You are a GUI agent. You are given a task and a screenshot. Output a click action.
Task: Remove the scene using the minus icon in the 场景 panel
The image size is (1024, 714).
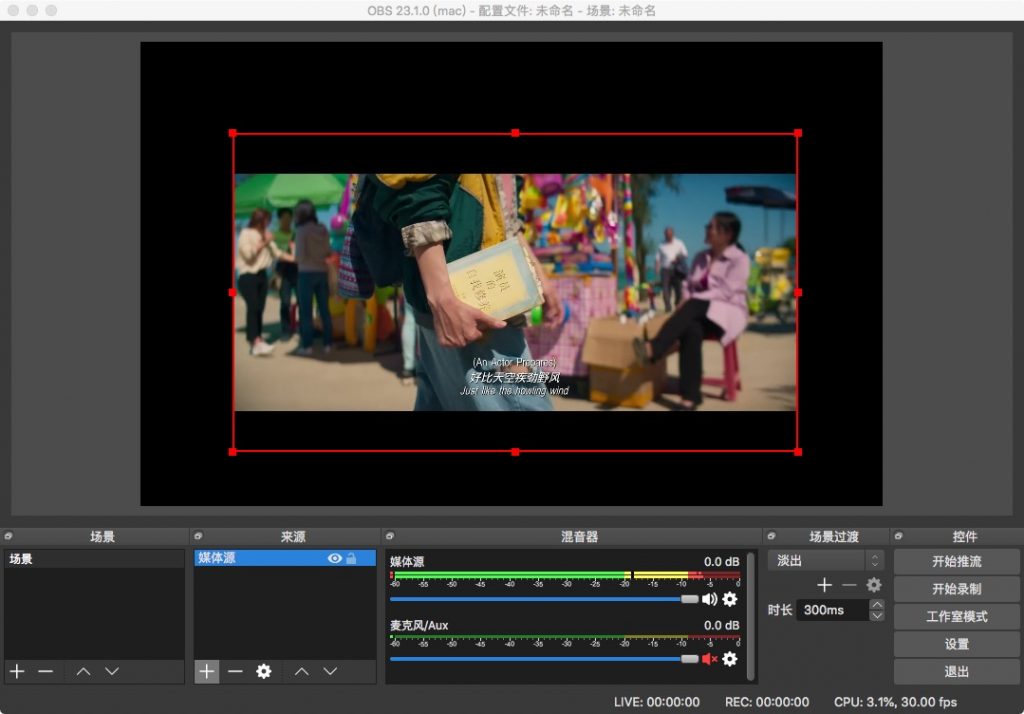(45, 671)
